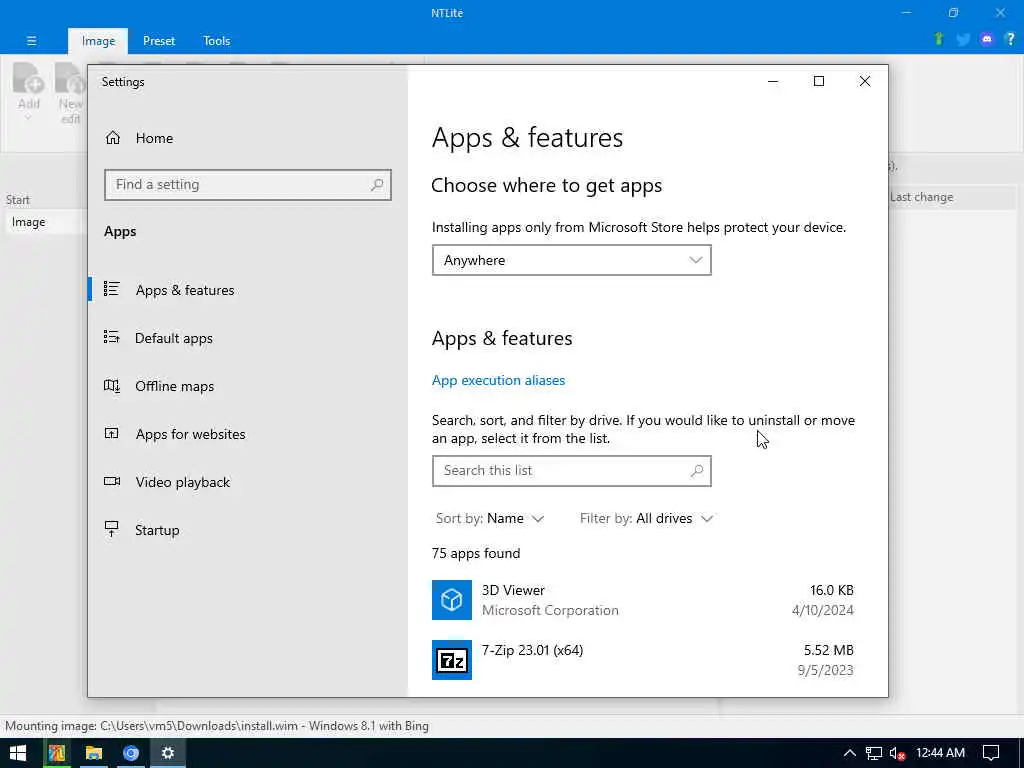Click the muted volume tray icon

897,753
